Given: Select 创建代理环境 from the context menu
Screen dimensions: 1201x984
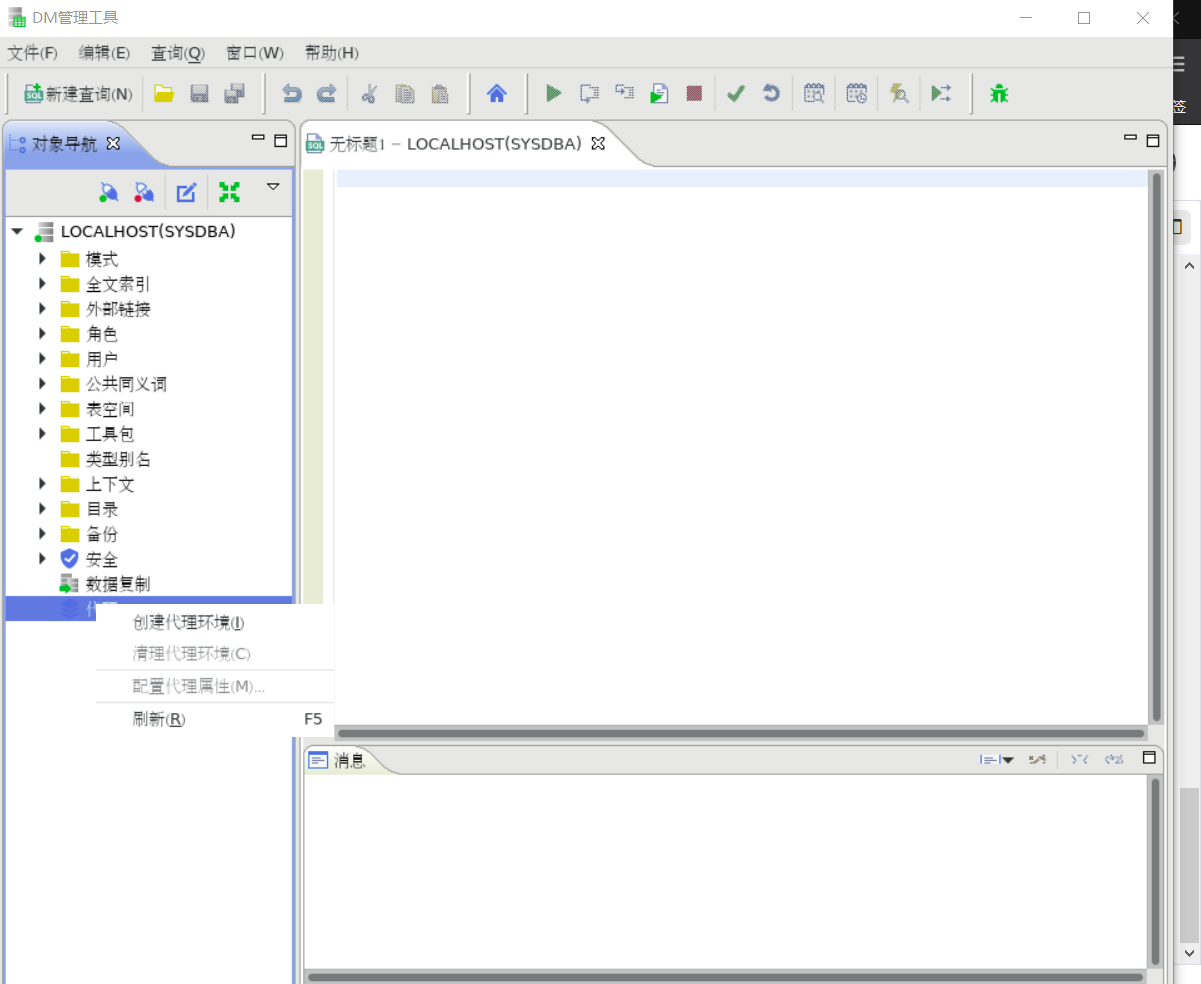Looking at the screenshot, I should pos(189,623).
